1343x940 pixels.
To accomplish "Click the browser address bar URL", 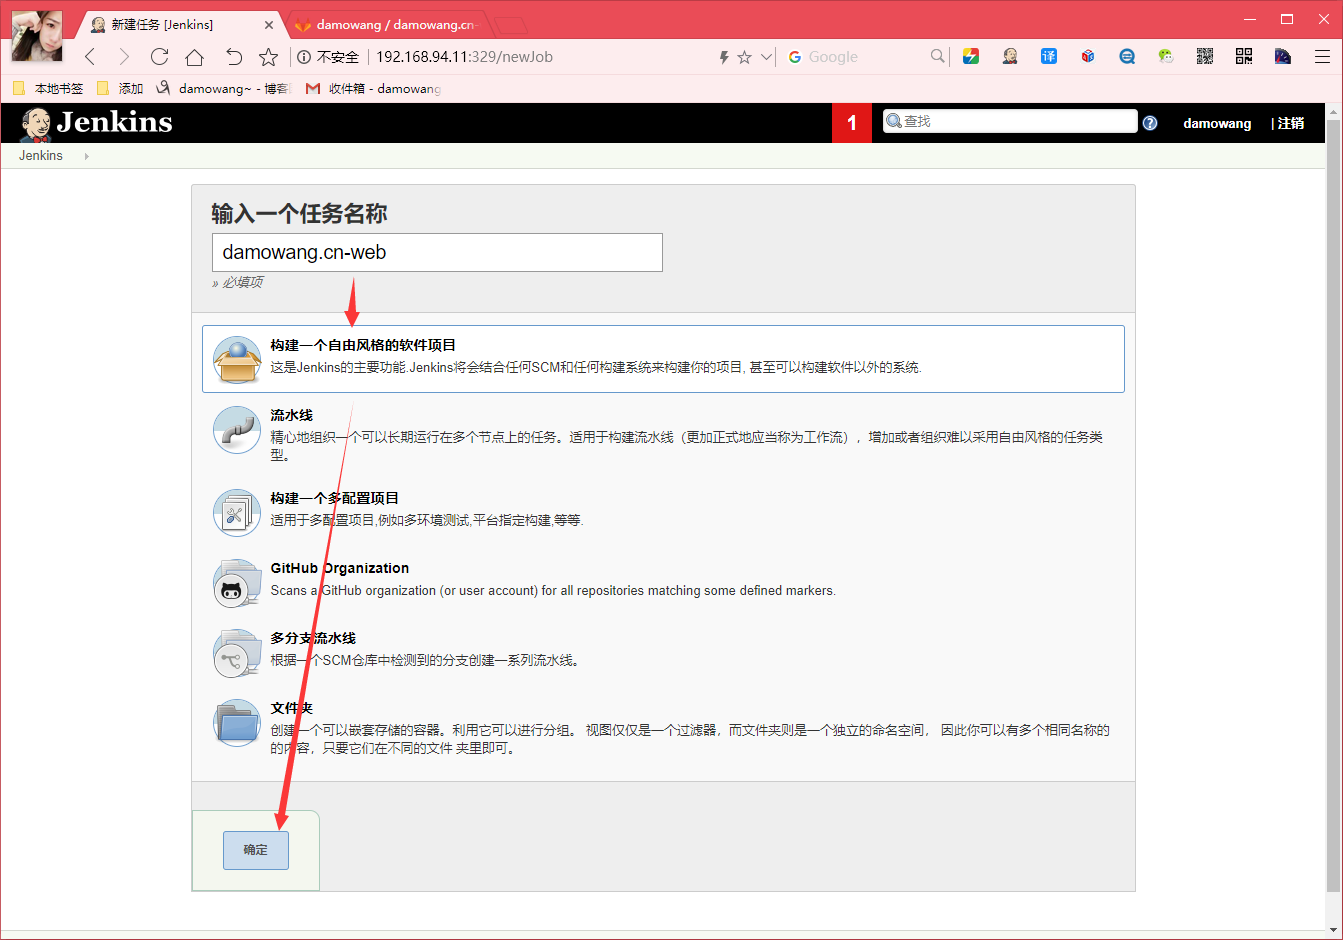I will [464, 57].
